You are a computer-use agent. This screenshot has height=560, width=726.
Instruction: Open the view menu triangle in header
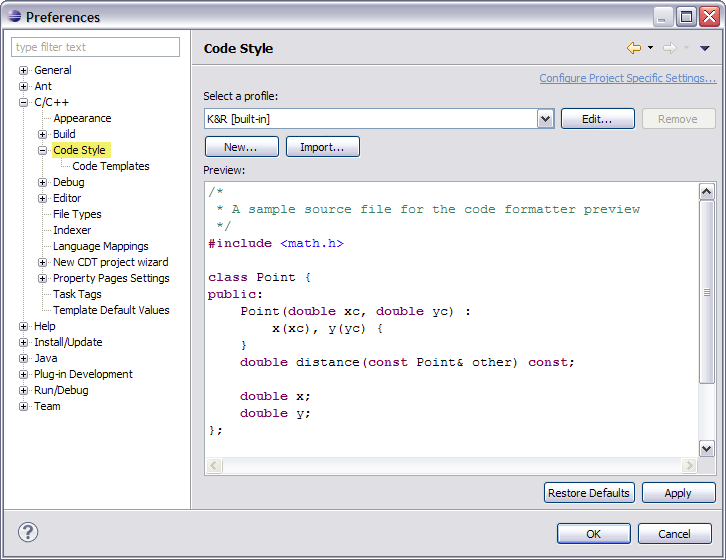(705, 48)
